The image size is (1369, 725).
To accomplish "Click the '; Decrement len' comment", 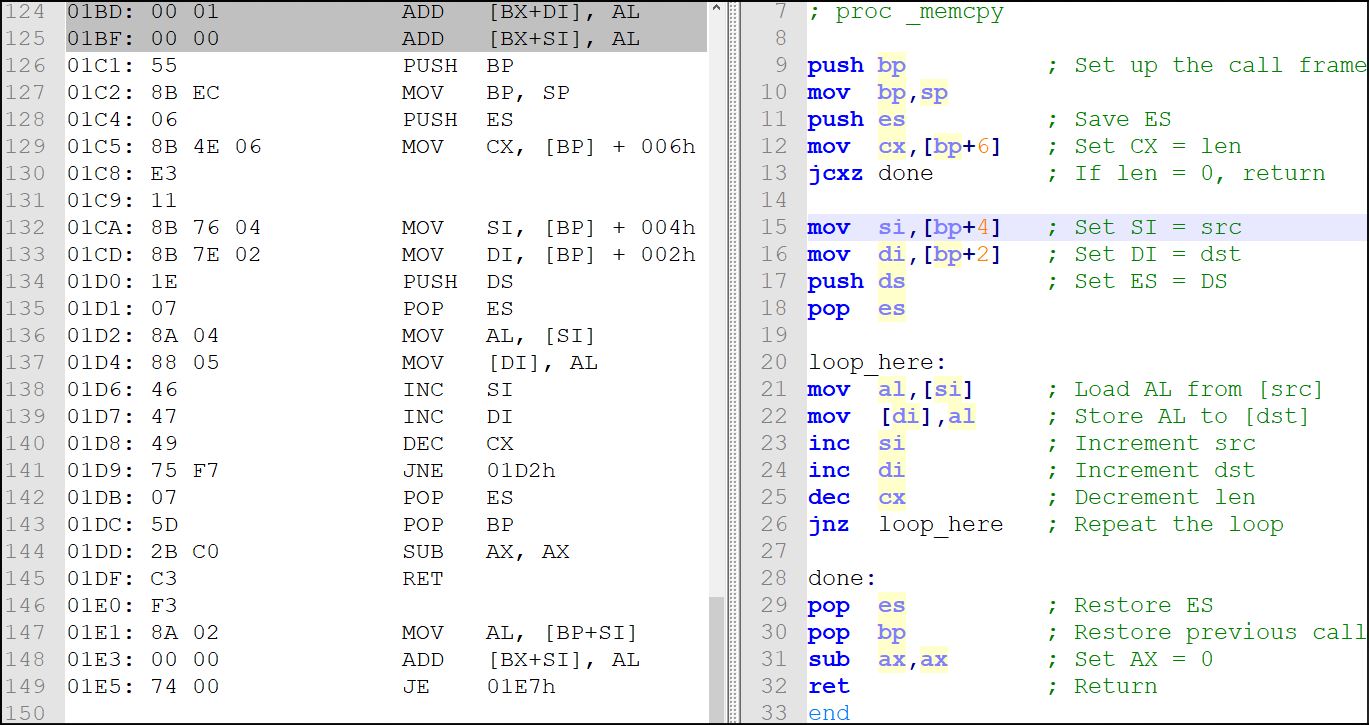I will (x=1151, y=499).
